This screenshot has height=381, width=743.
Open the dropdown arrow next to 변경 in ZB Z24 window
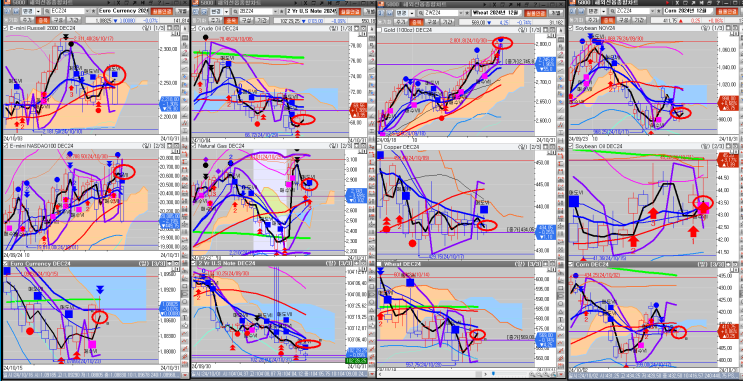coord(227,12)
